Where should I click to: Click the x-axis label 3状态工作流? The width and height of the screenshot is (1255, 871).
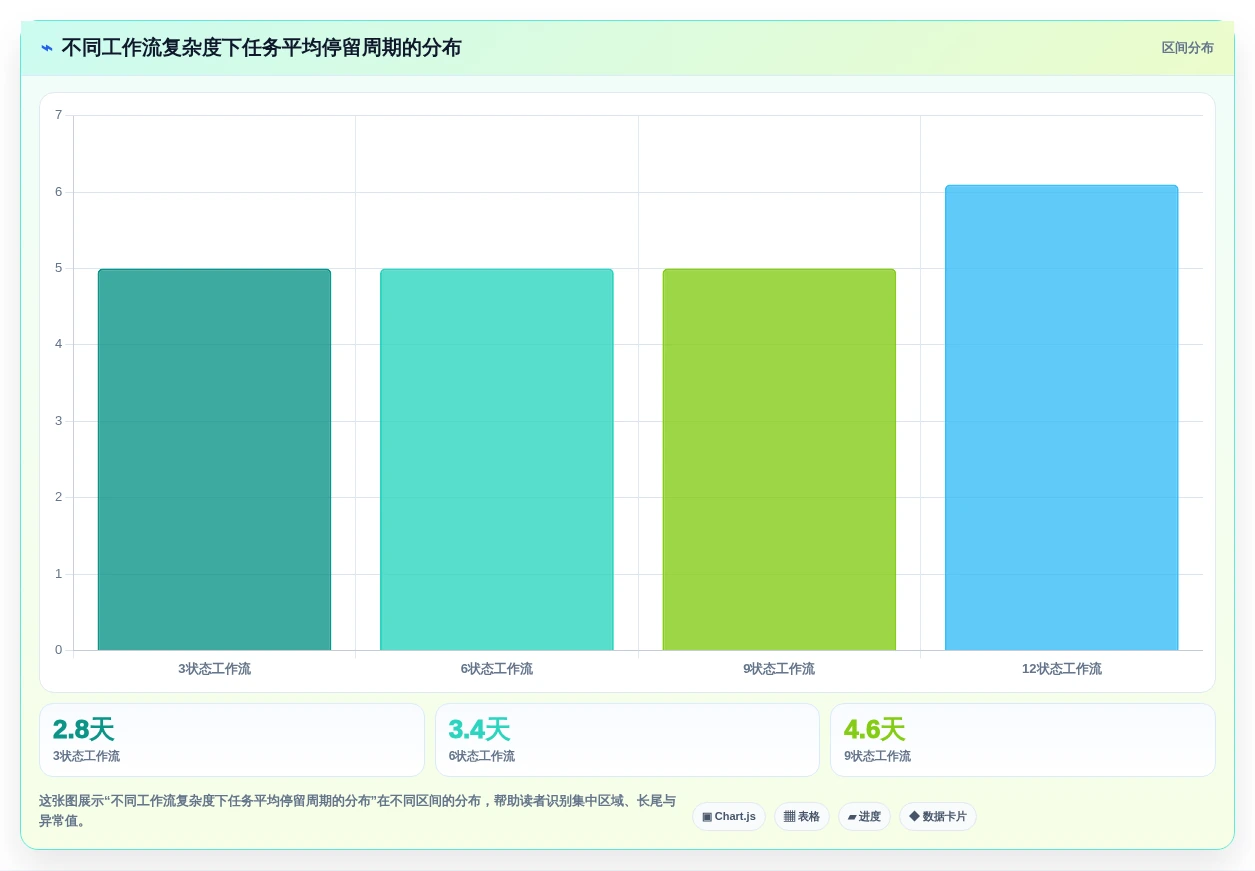[x=214, y=669]
